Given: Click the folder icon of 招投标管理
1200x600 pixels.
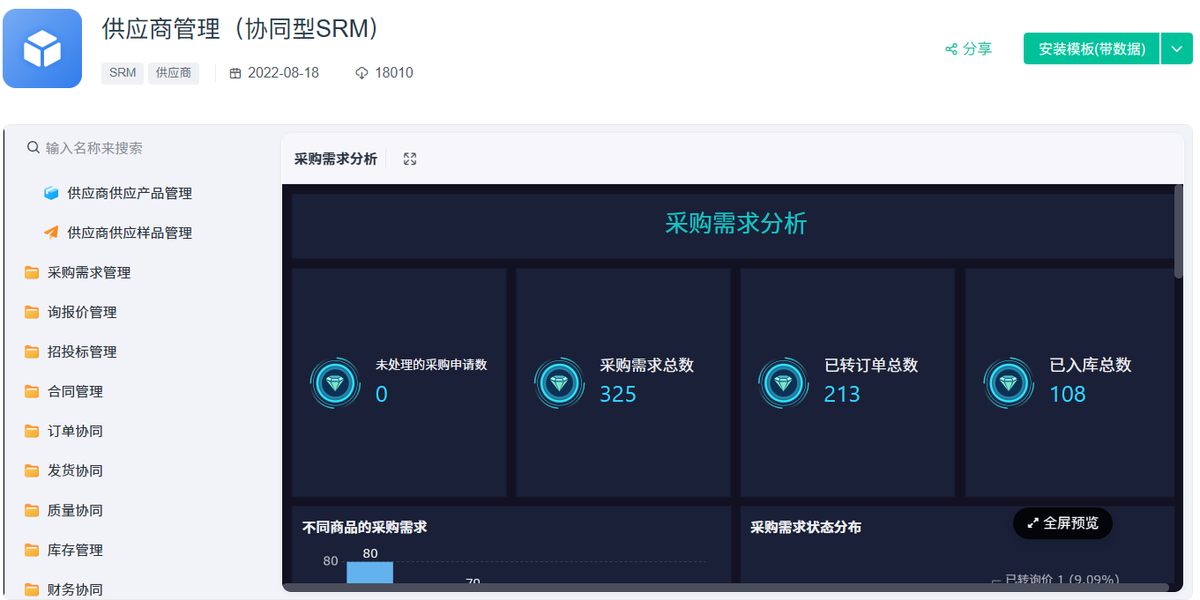Looking at the screenshot, I should click(x=32, y=352).
